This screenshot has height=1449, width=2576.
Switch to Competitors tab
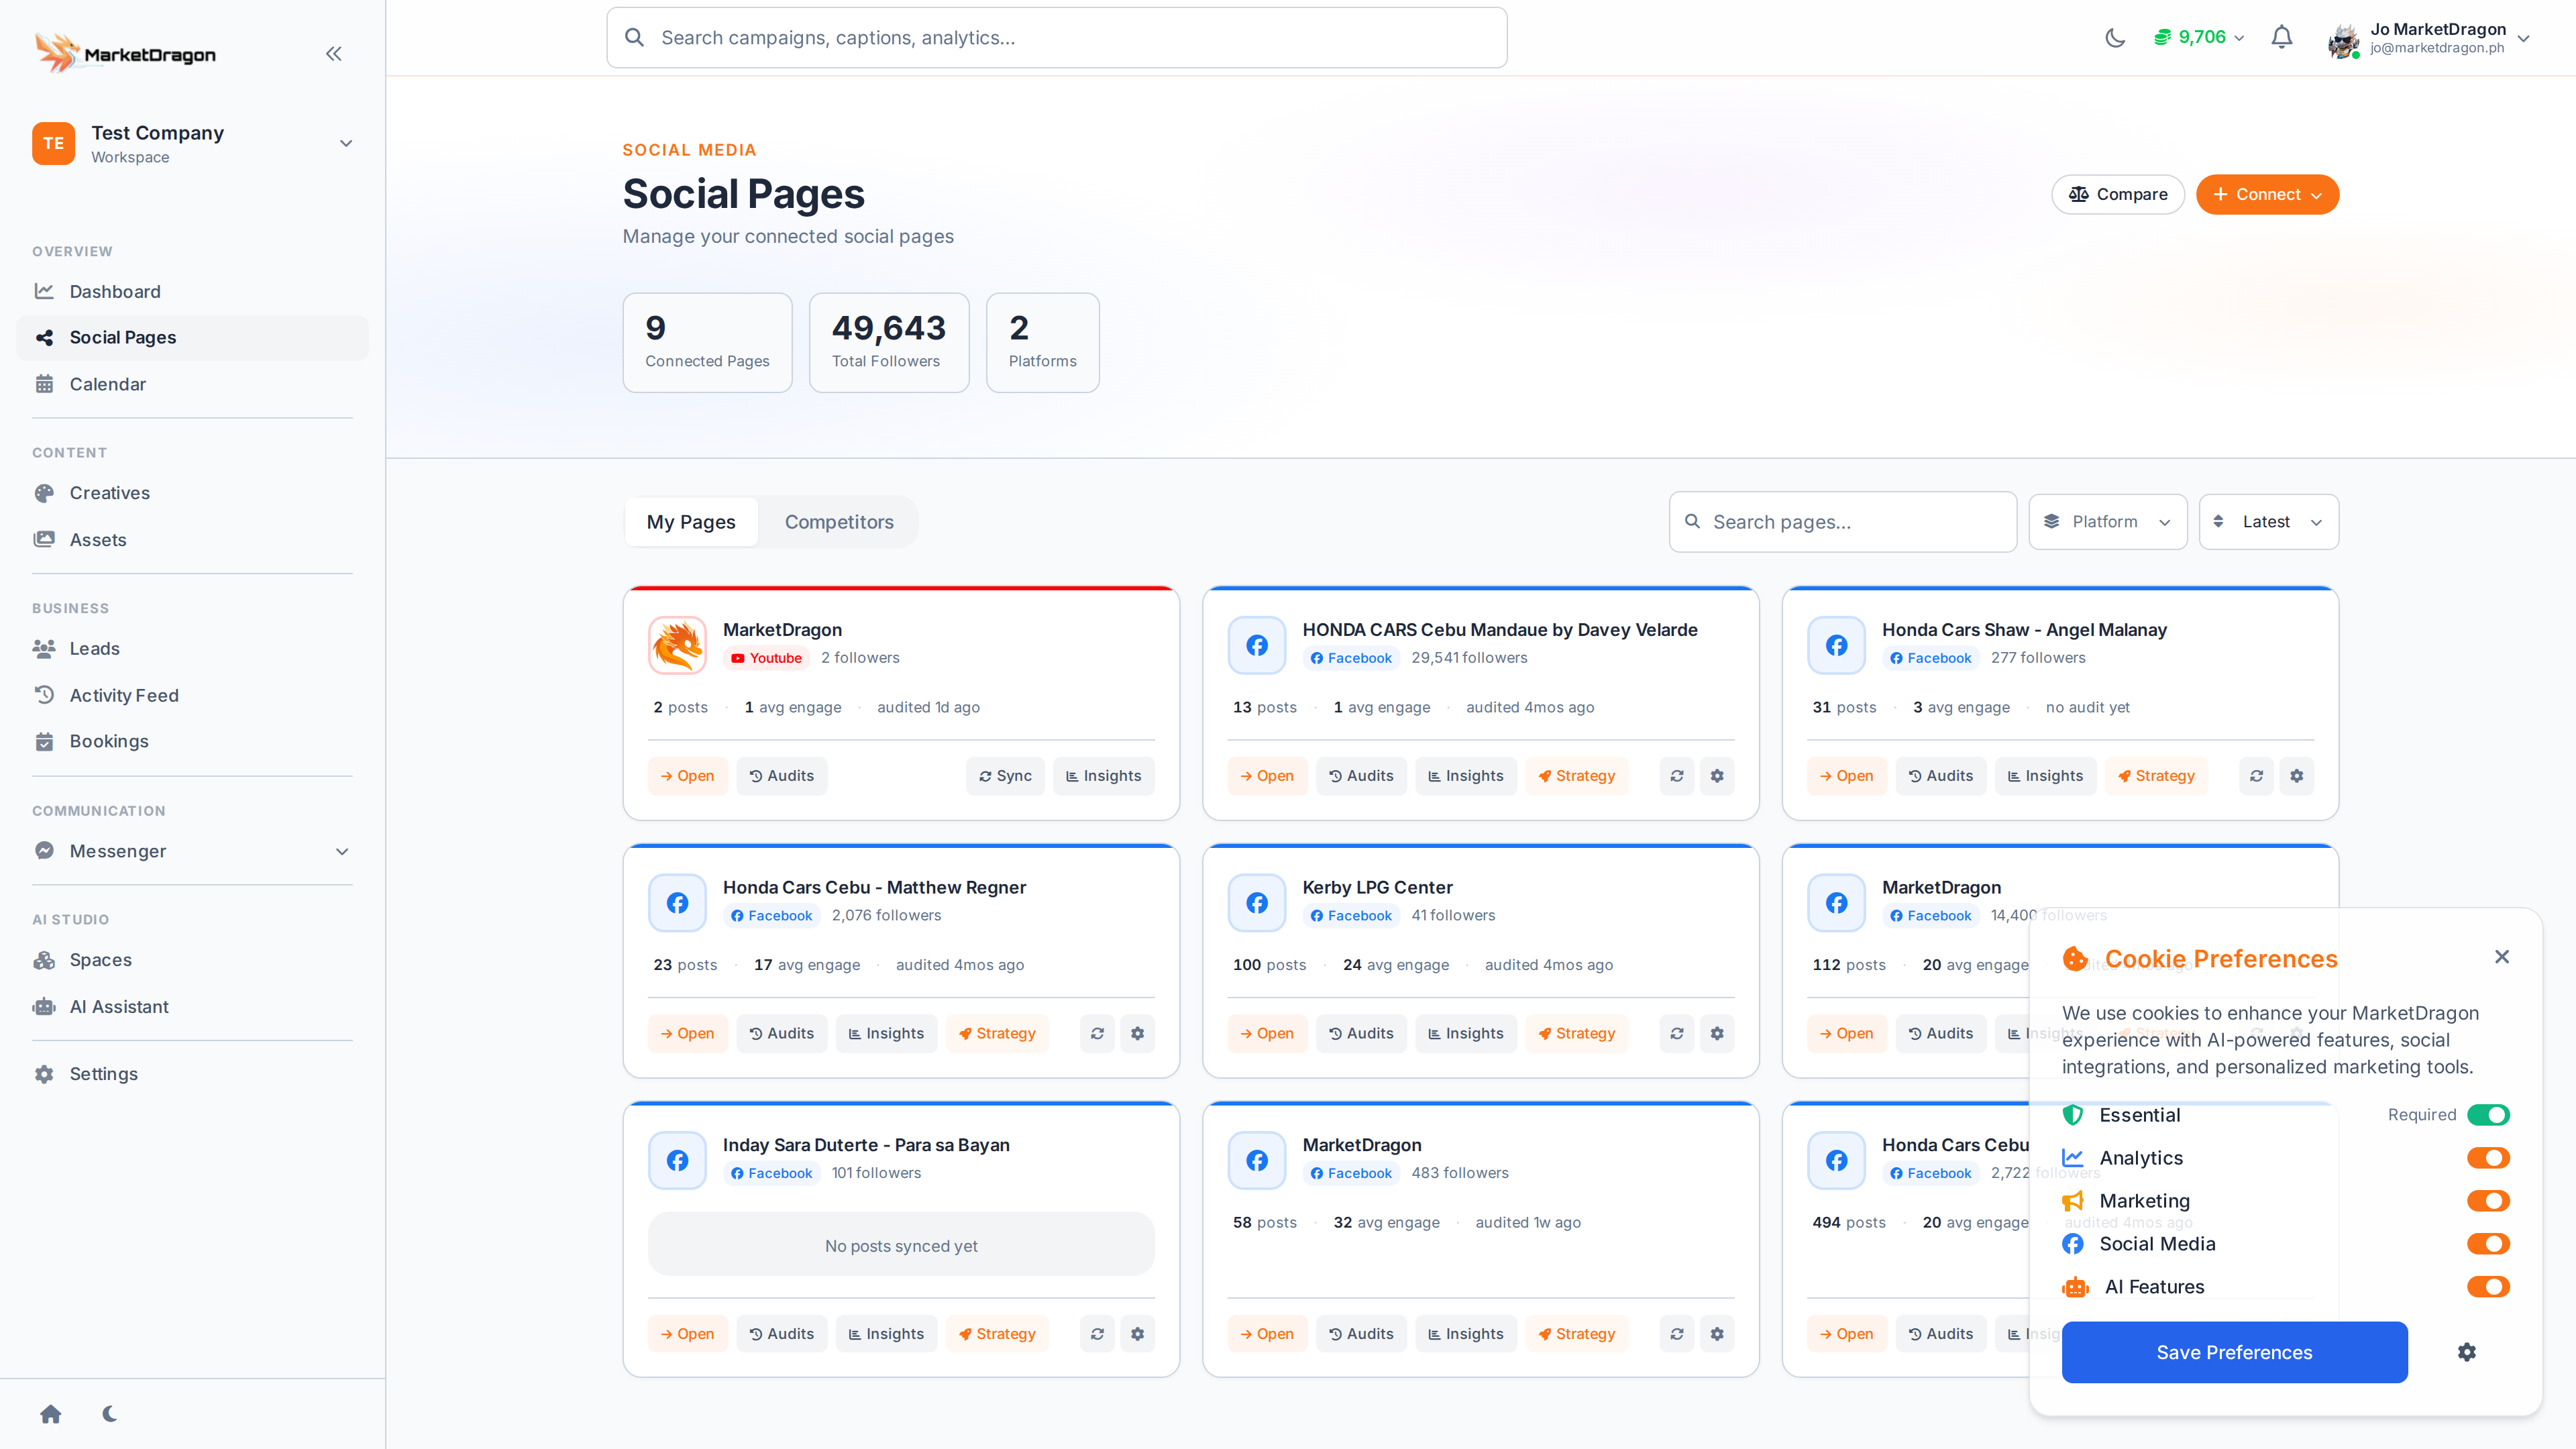839,522
